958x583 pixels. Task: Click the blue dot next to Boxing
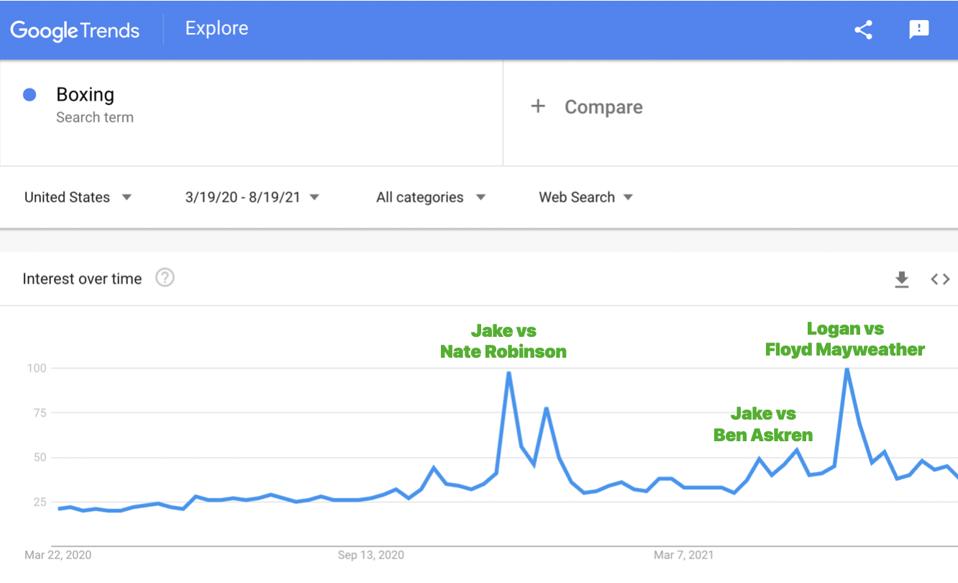(x=30, y=95)
